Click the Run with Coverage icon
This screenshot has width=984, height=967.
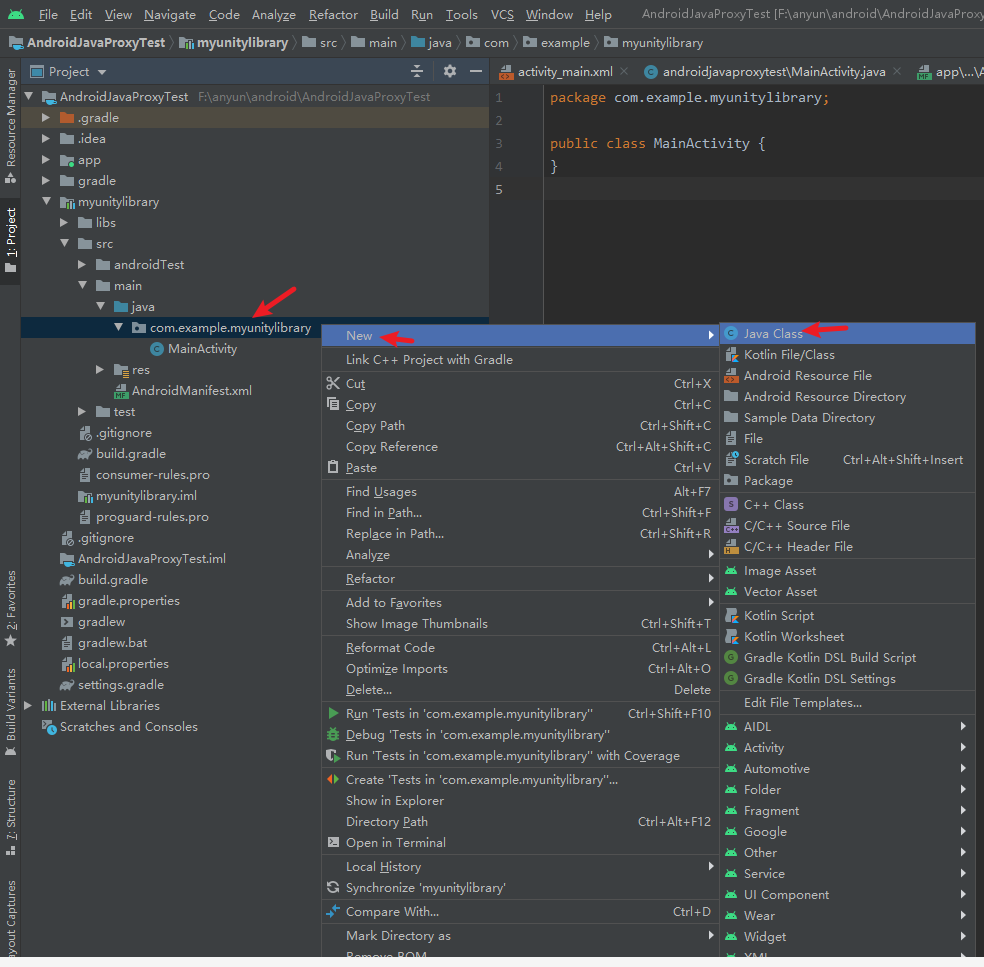point(333,756)
